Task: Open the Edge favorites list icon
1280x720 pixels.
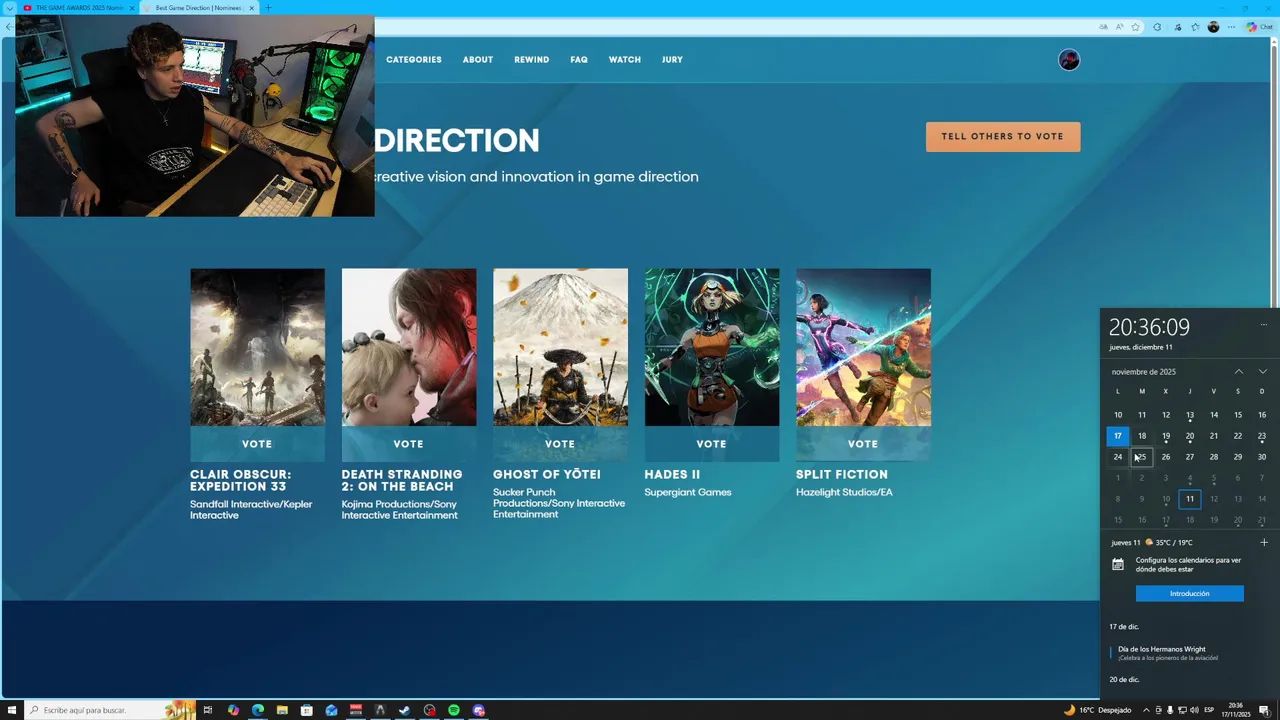Action: click(1195, 27)
